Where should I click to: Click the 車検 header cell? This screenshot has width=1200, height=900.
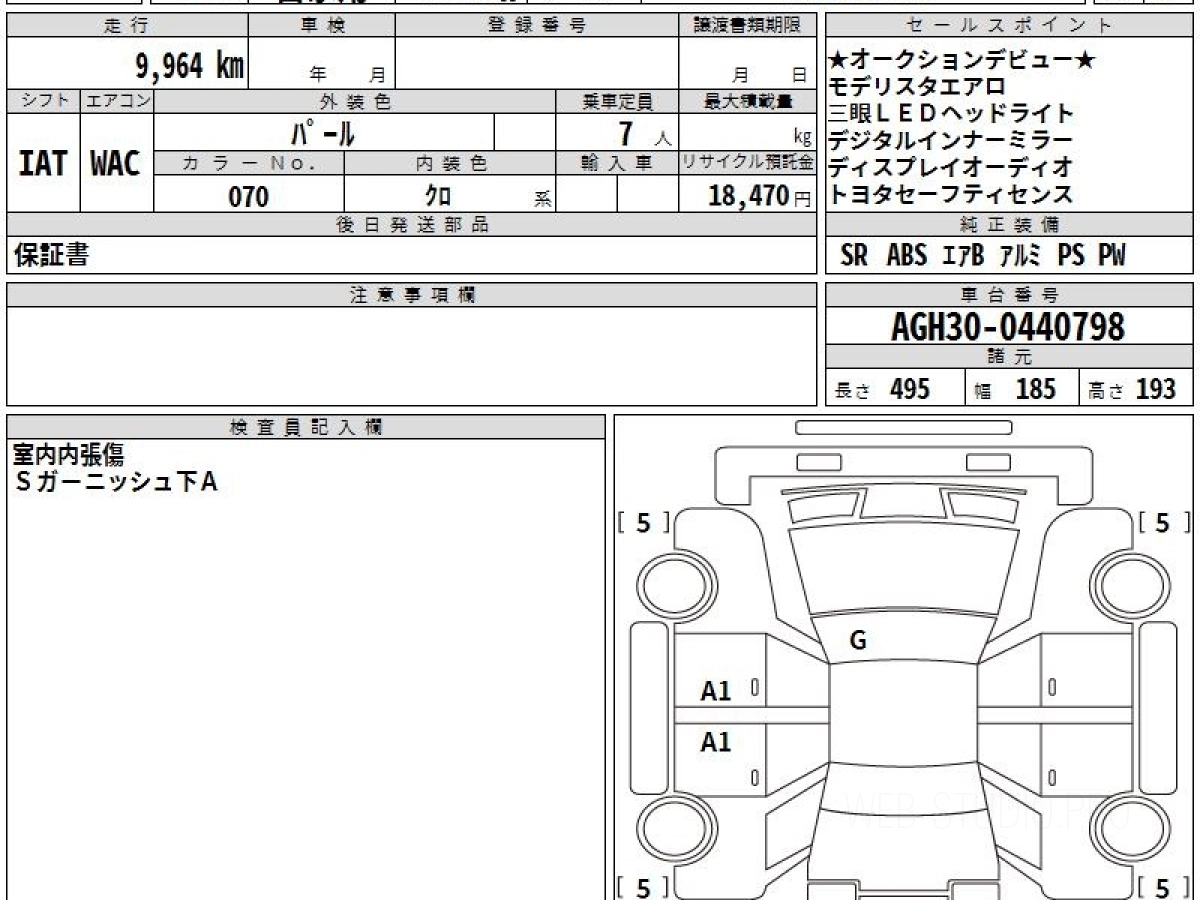322,27
